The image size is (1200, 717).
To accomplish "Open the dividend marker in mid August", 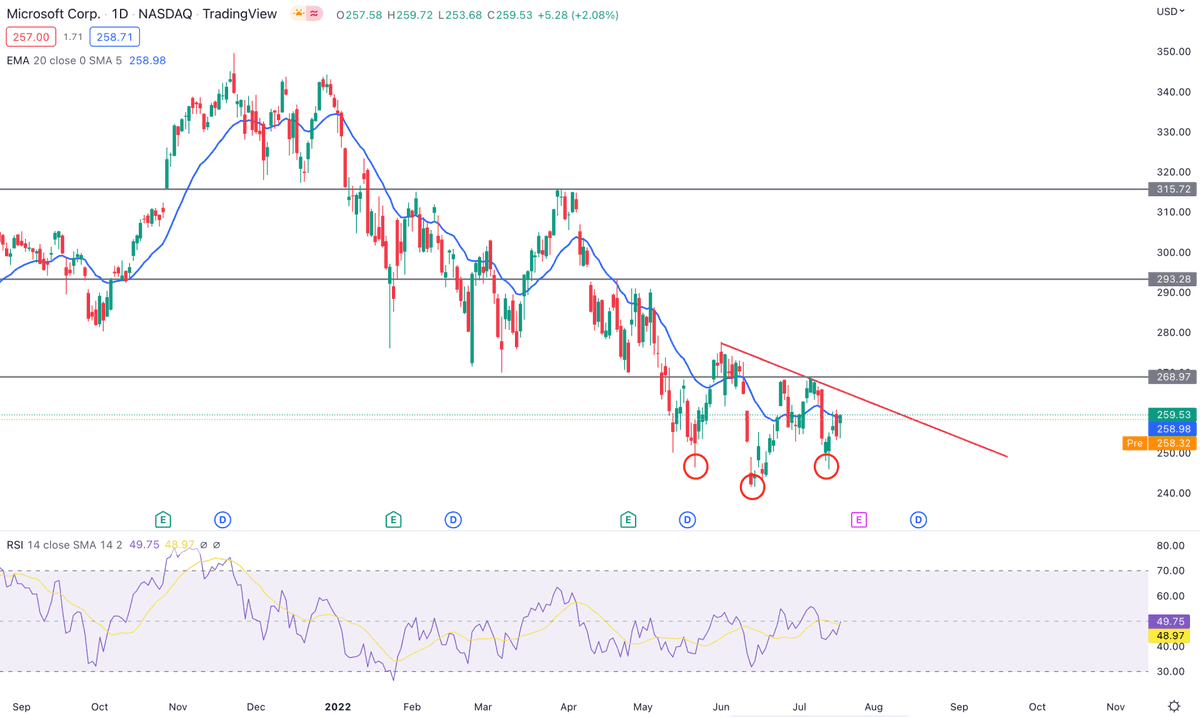I will pyautogui.click(x=918, y=519).
